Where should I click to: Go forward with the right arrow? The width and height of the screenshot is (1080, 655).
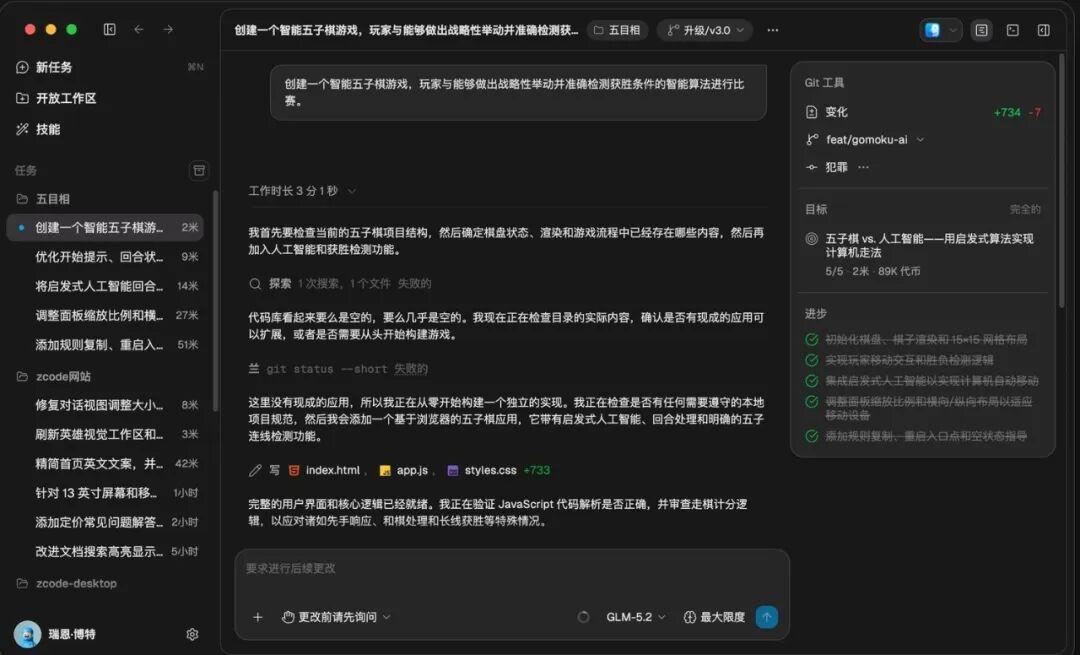168,29
